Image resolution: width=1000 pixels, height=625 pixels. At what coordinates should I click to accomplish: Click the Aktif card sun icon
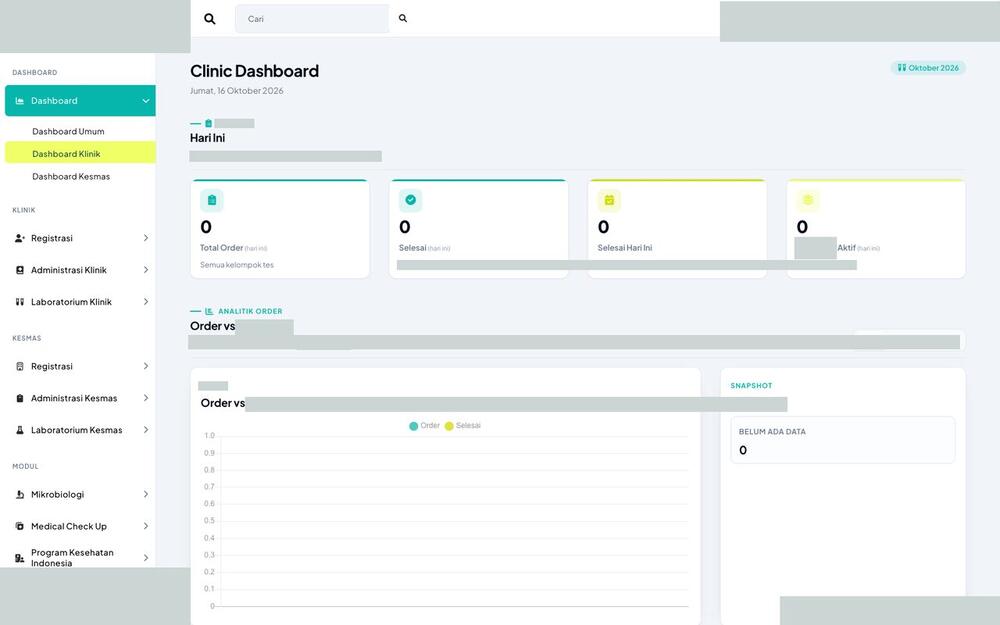(808, 200)
